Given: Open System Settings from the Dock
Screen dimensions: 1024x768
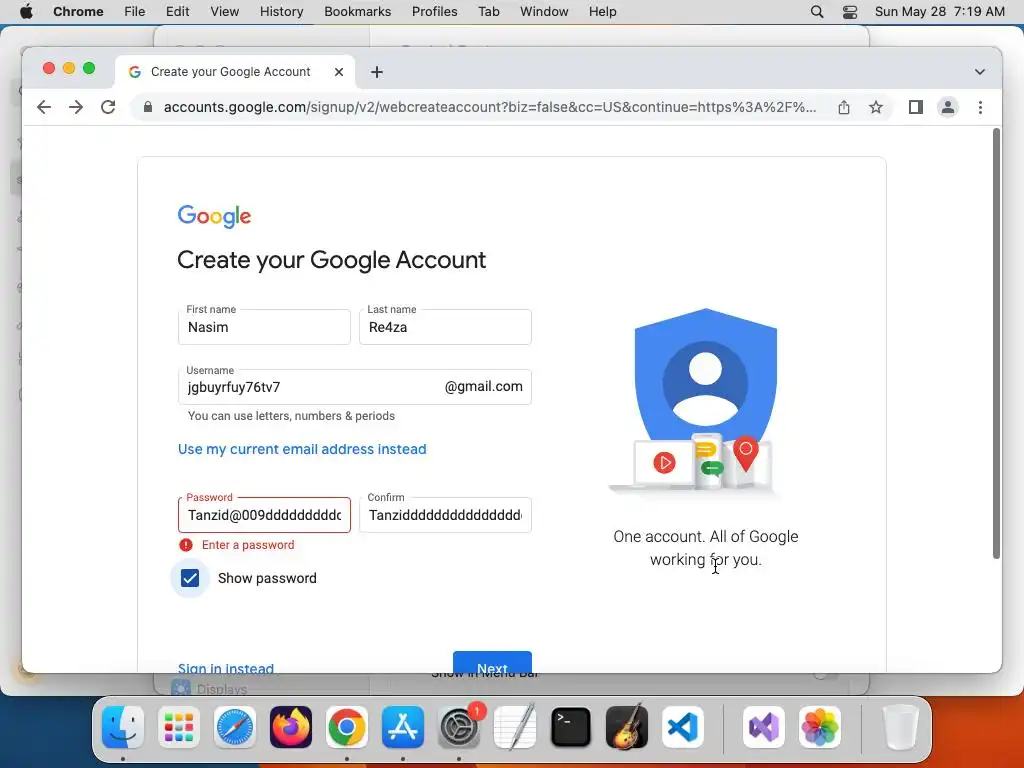Looking at the screenshot, I should (x=459, y=727).
